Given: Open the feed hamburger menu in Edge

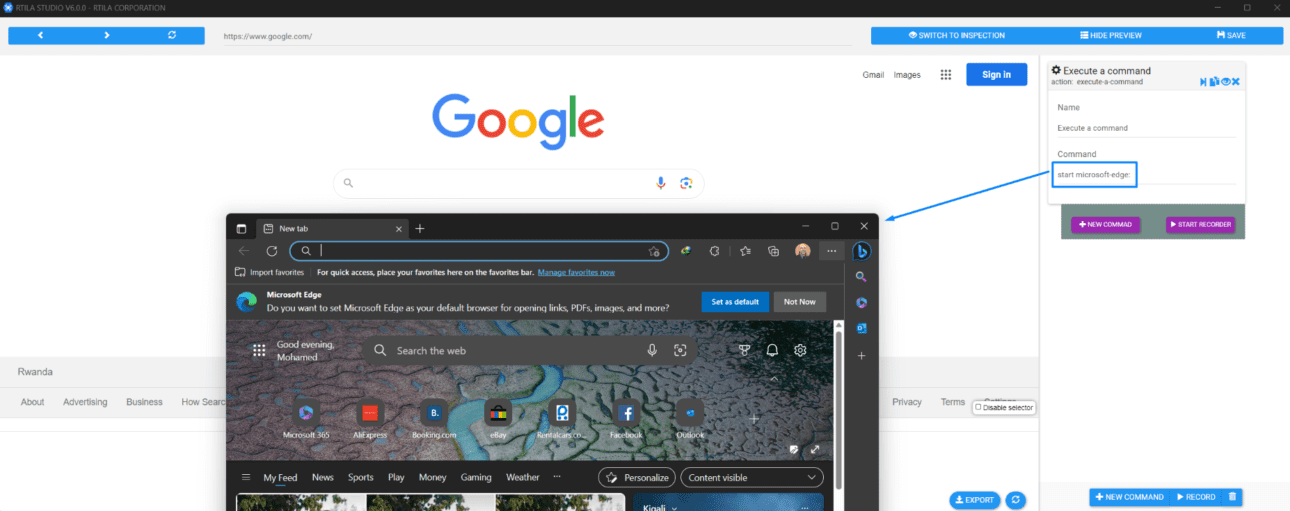Looking at the screenshot, I should click(x=246, y=477).
